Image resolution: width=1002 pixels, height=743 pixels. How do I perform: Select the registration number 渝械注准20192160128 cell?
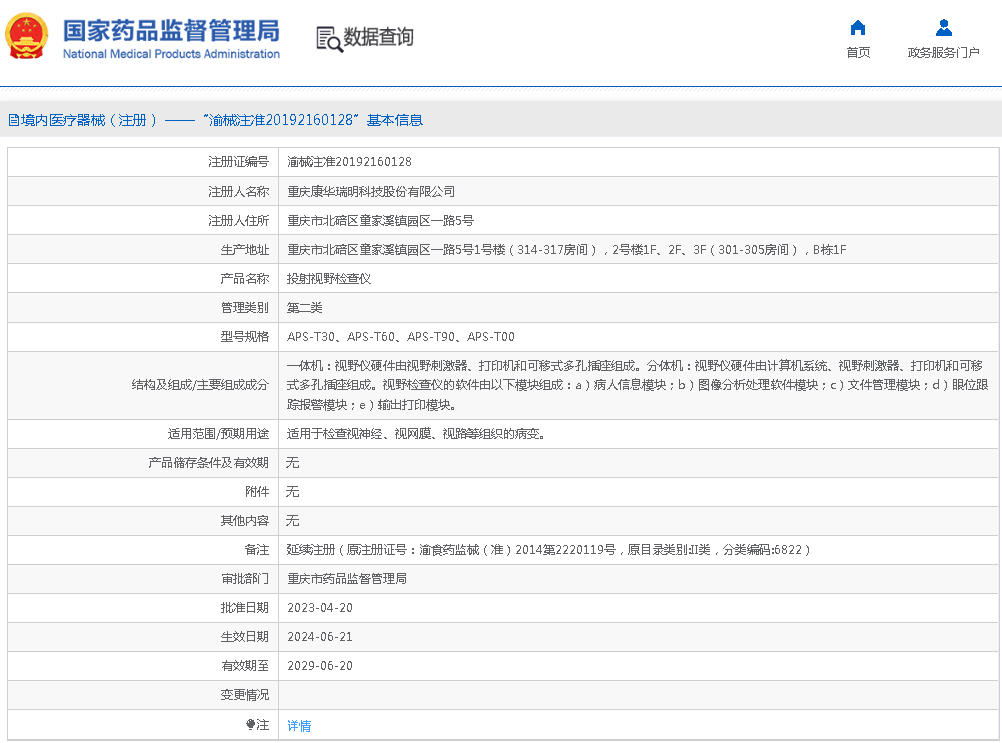pos(349,162)
